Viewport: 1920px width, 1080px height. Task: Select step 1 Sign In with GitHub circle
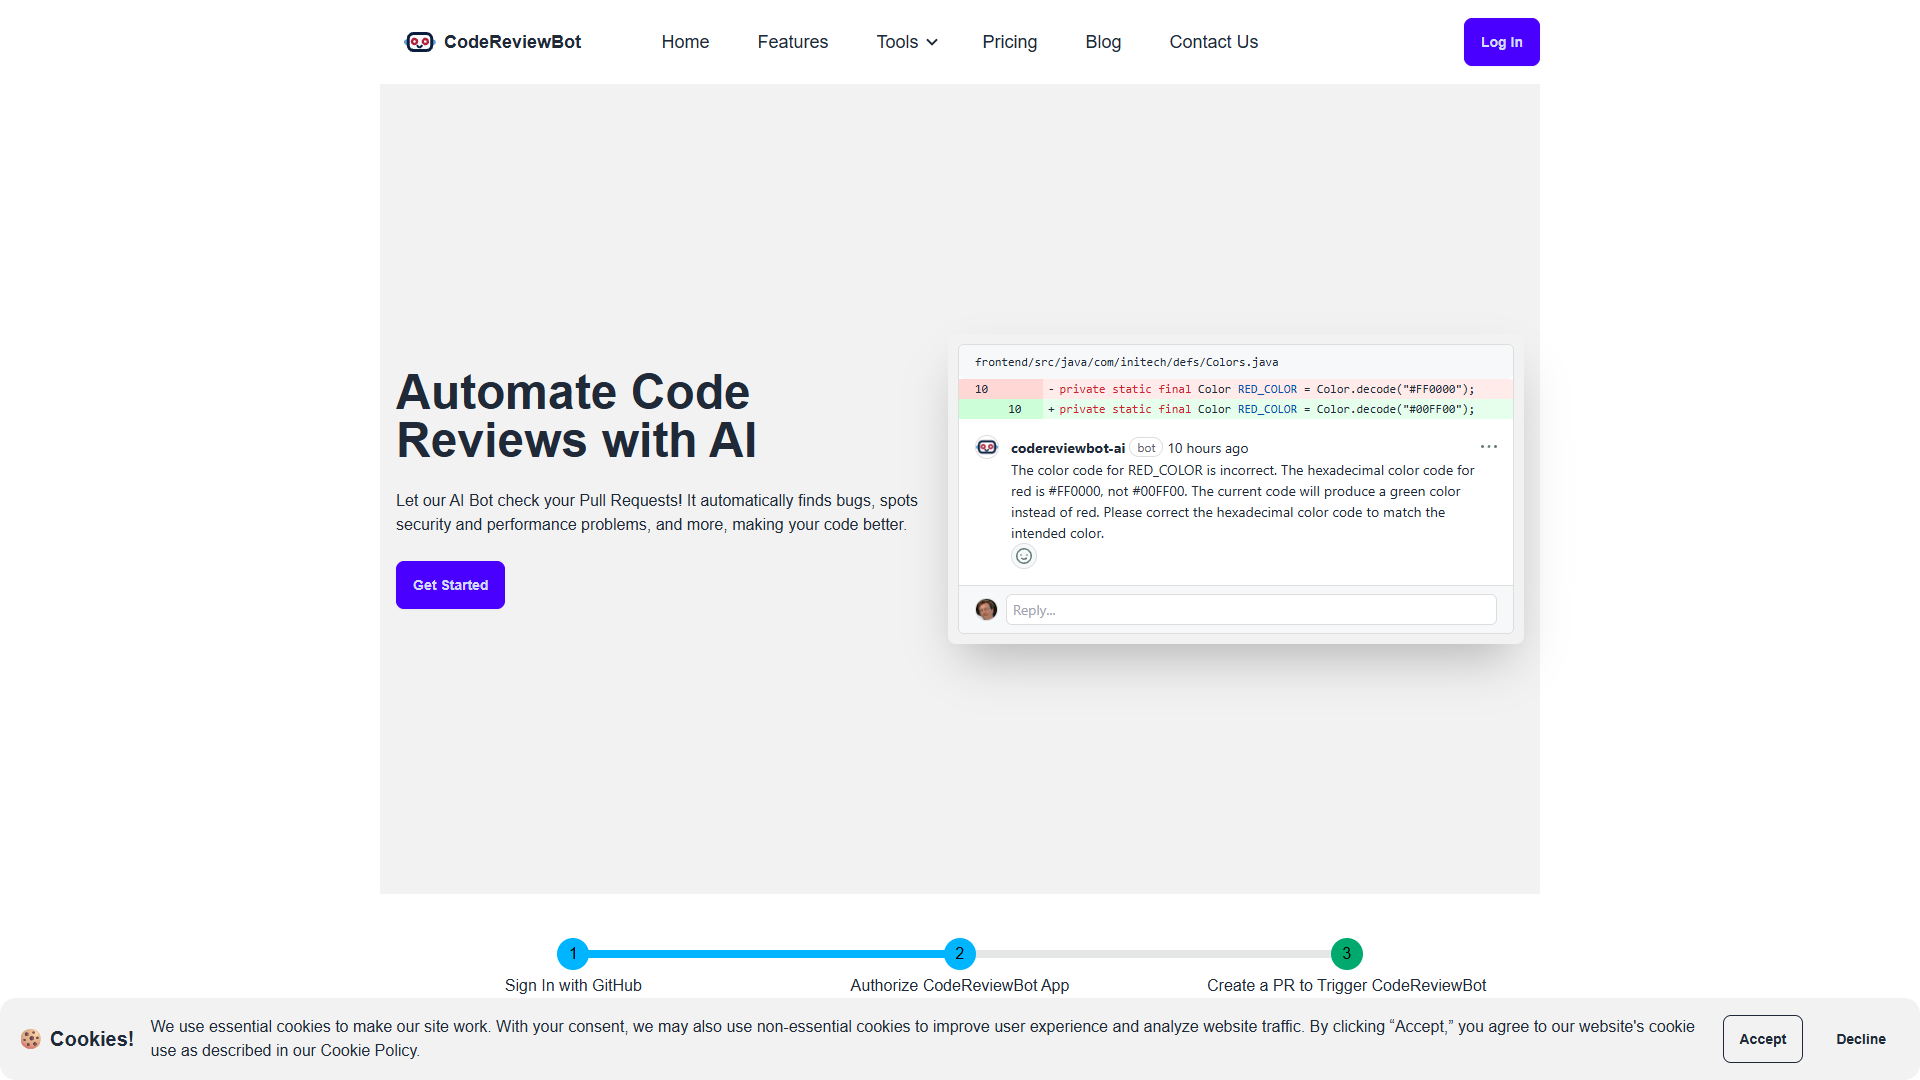[573, 953]
